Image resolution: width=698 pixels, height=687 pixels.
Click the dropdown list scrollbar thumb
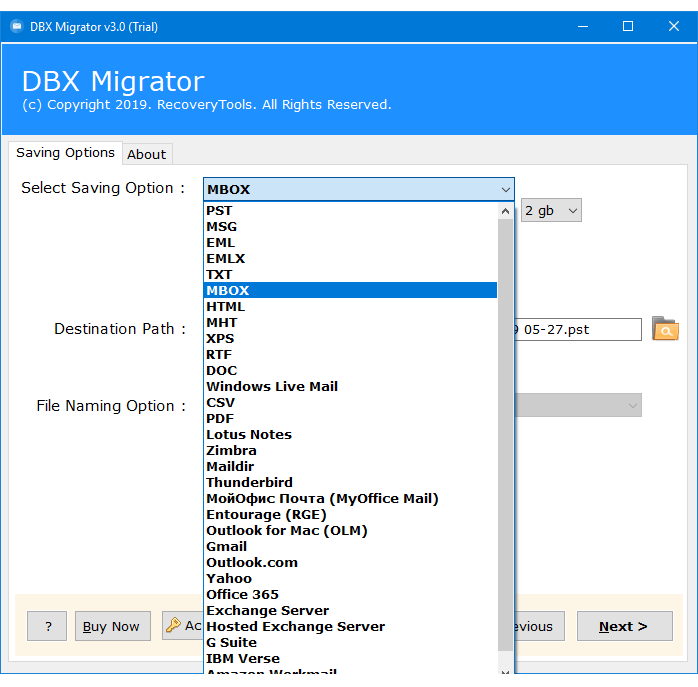pyautogui.click(x=505, y=435)
